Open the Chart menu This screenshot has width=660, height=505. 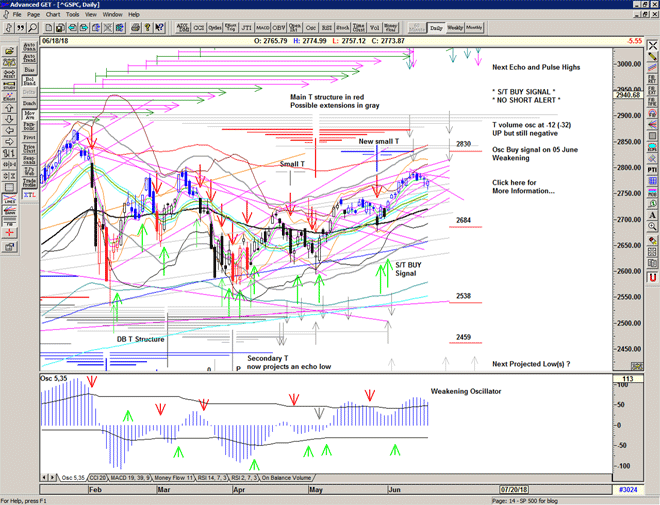[x=52, y=15]
